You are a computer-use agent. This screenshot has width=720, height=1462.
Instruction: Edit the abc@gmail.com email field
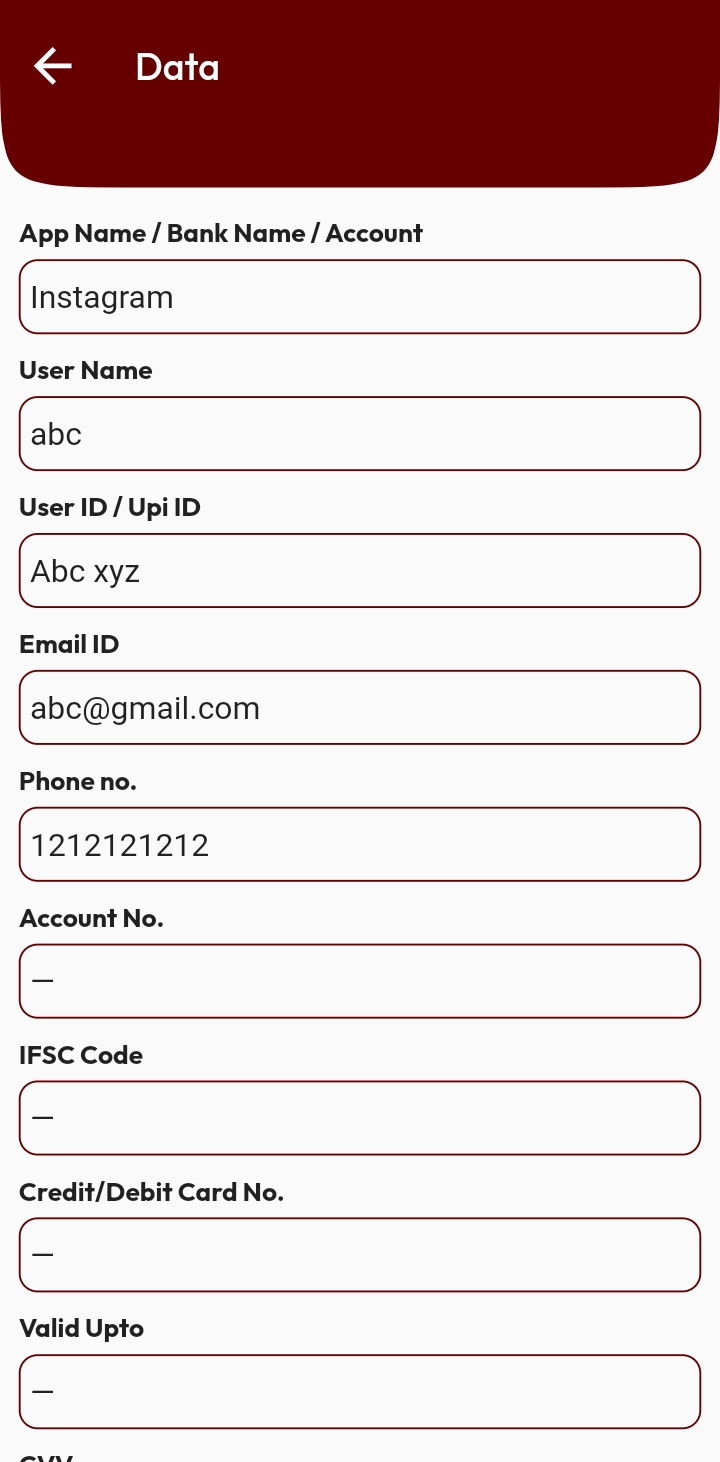coord(360,708)
